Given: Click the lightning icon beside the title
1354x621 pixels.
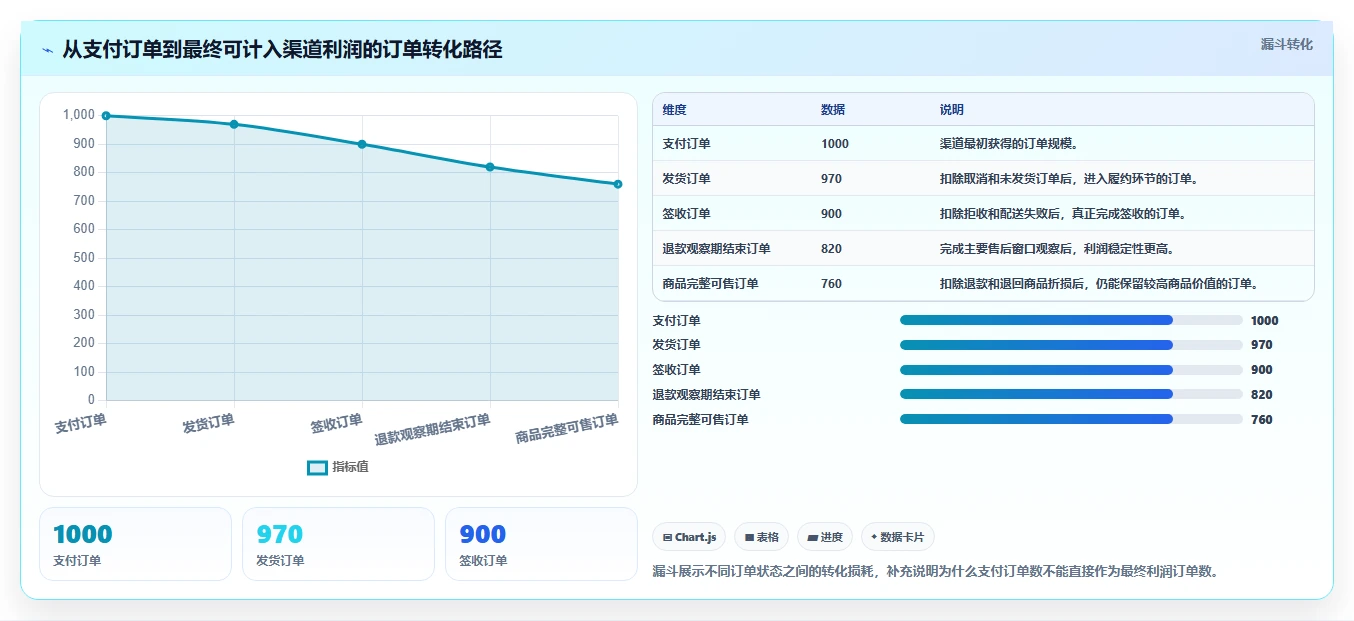Looking at the screenshot, I should click(48, 50).
